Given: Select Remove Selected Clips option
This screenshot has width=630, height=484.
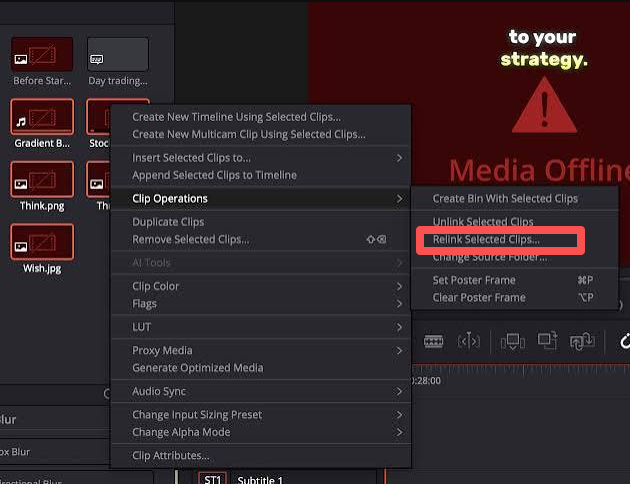Looking at the screenshot, I should click(x=260, y=239).
